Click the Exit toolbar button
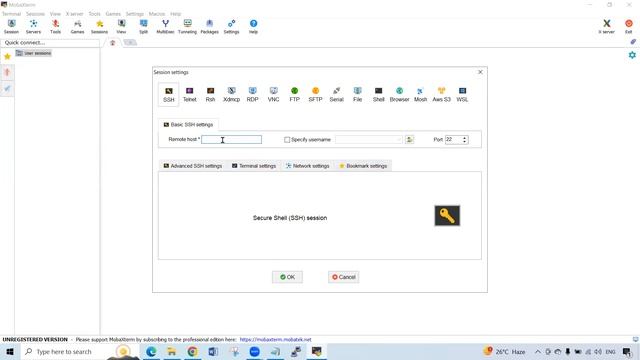The width and height of the screenshot is (640, 360). [629, 27]
